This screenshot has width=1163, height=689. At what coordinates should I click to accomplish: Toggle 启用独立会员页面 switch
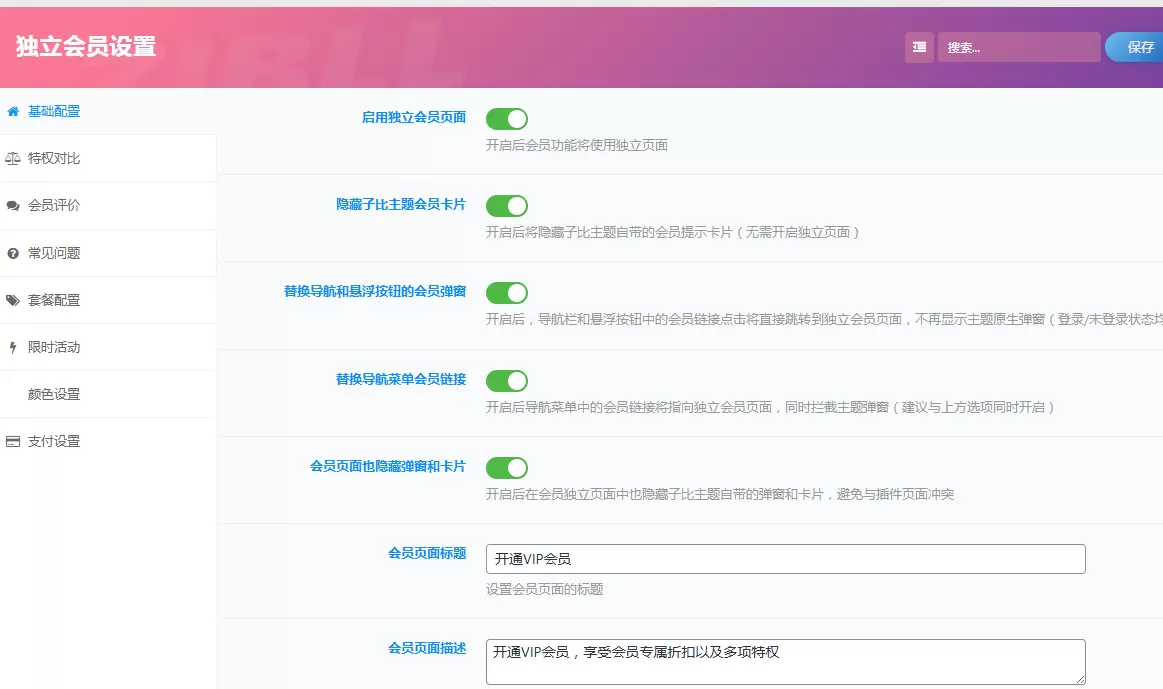(x=507, y=119)
